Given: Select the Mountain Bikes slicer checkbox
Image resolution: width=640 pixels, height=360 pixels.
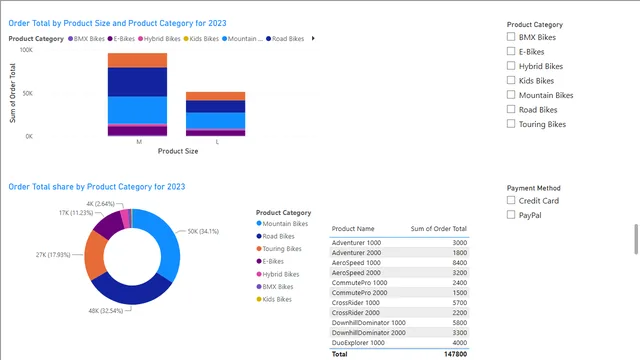Looking at the screenshot, I should coord(511,95).
